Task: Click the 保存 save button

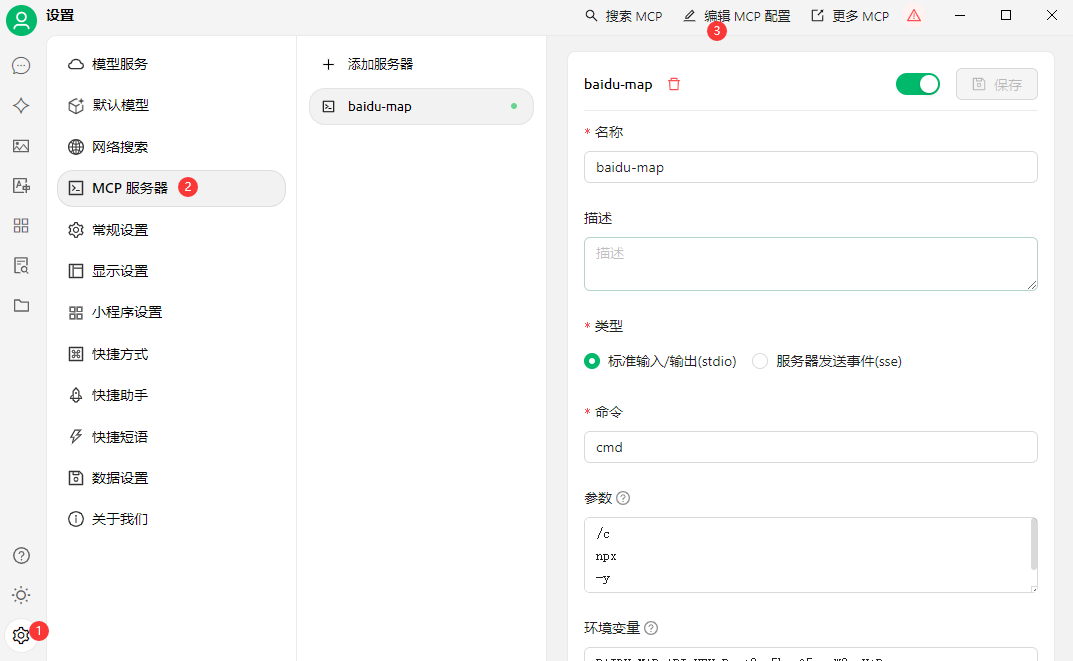Action: [996, 84]
